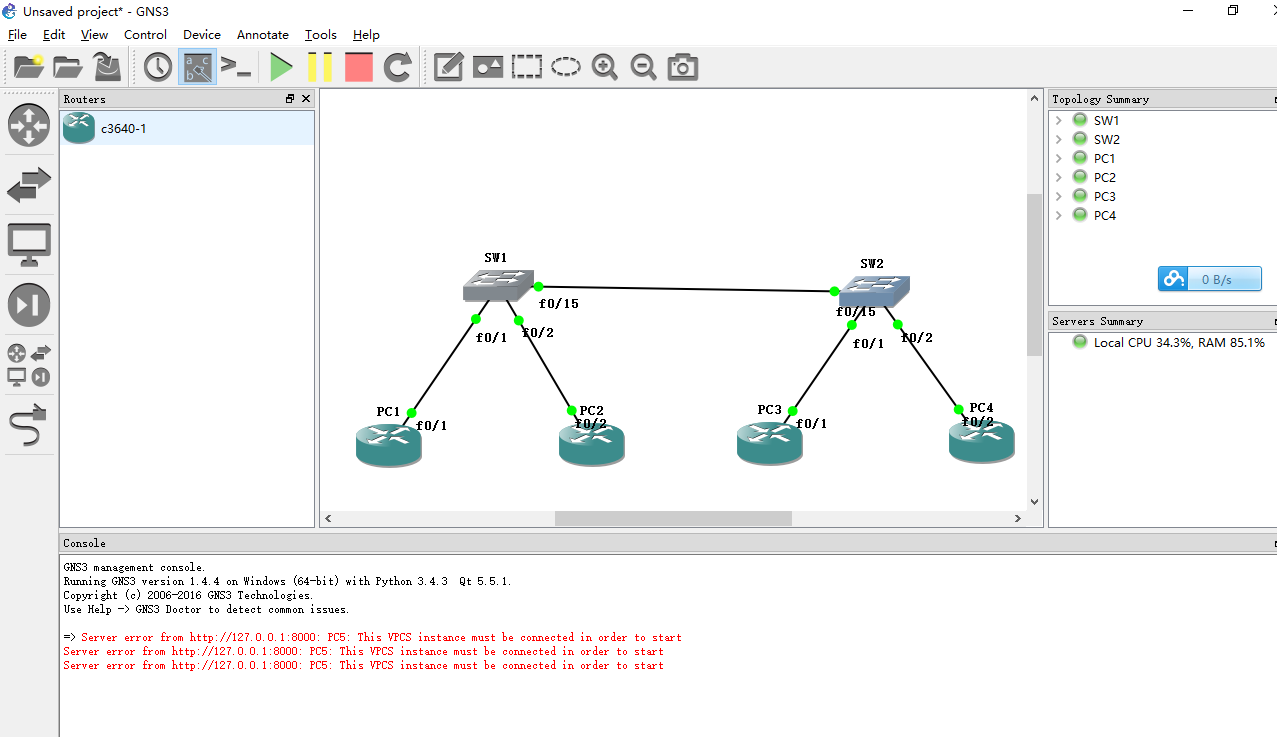
Task: Select PC4 device on the canvas
Action: (981, 441)
